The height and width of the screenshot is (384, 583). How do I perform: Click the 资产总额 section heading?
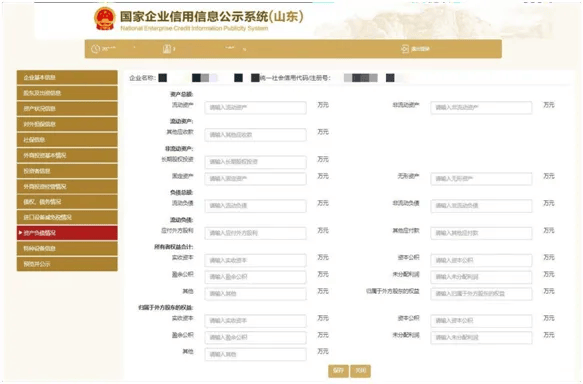click(182, 94)
